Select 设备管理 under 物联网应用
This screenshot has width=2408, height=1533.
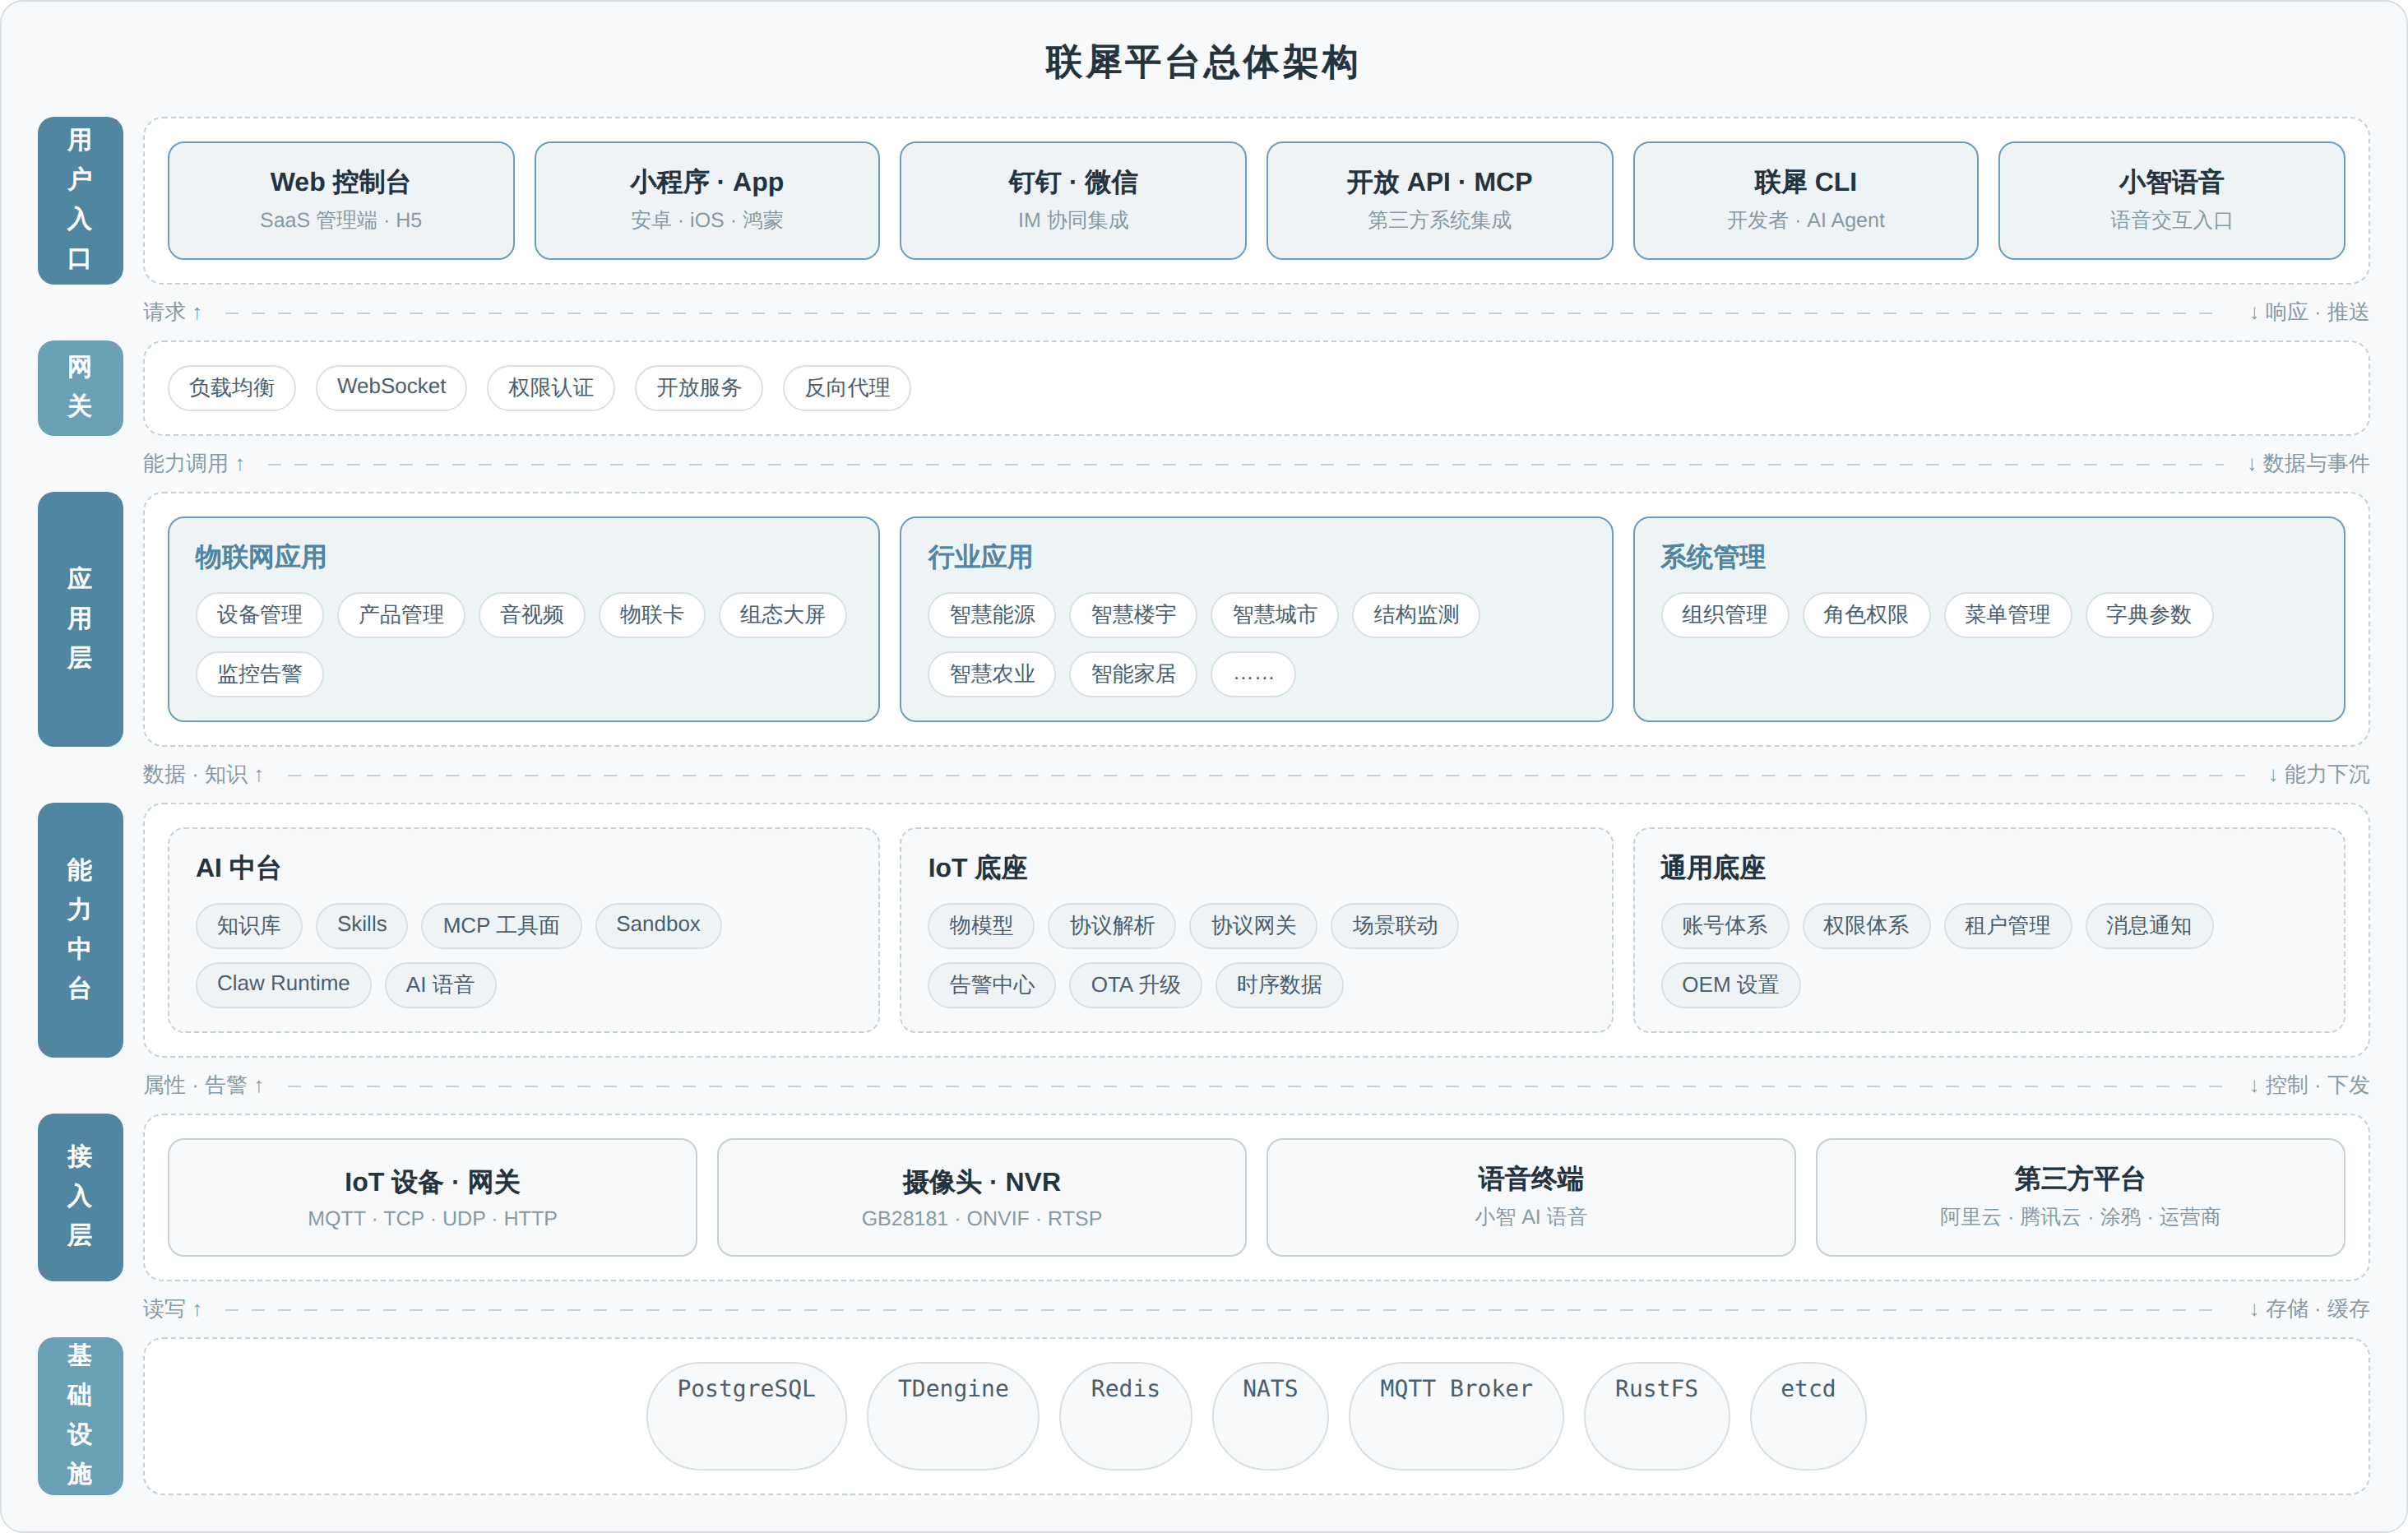coord(260,615)
